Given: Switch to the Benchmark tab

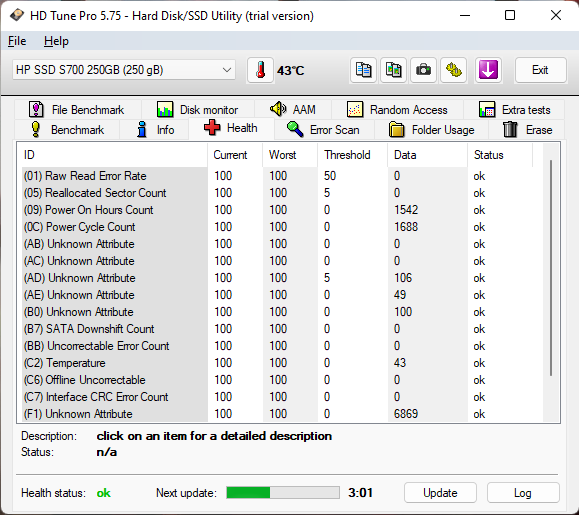Looking at the screenshot, I should tap(68, 130).
